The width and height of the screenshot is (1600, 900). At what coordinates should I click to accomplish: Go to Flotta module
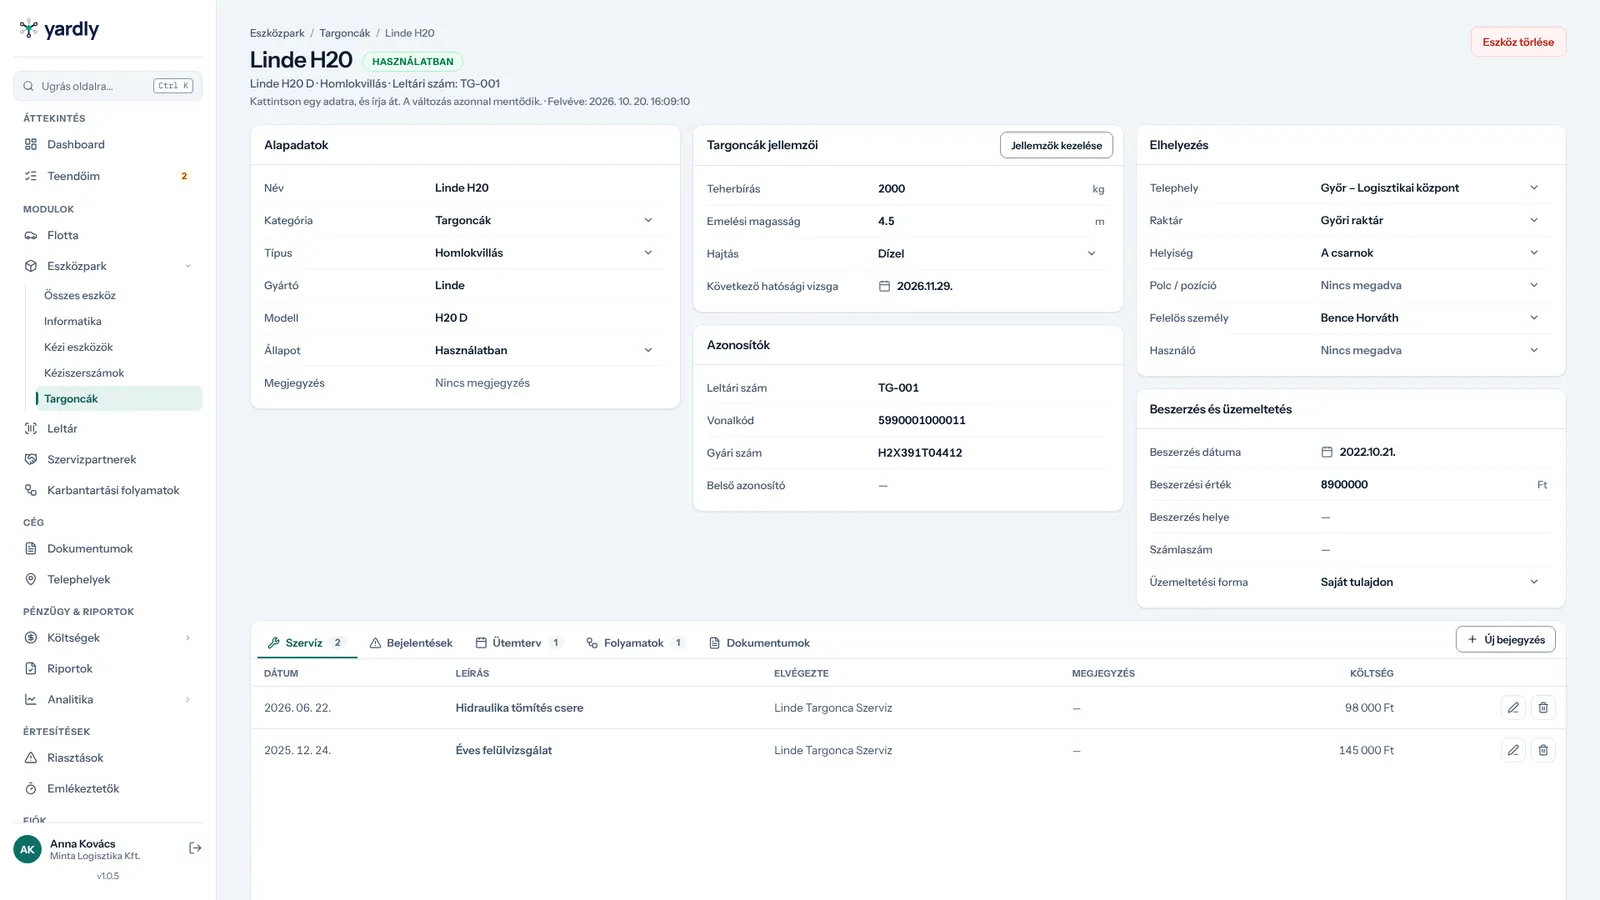[x=108, y=235]
